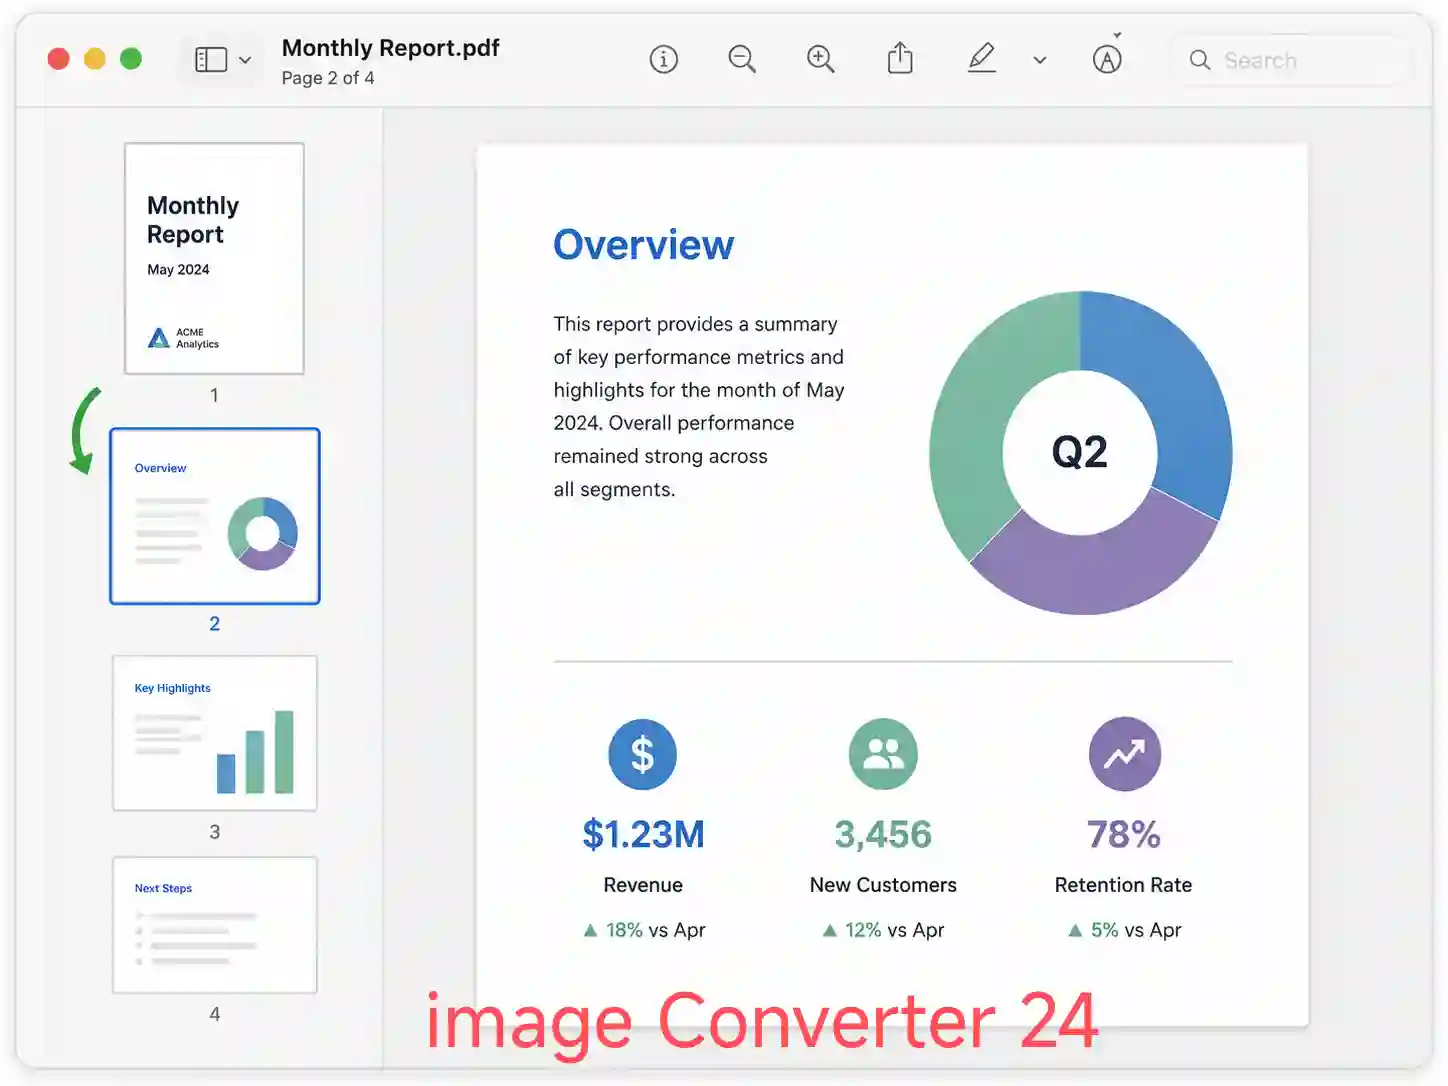Click the blue dollar Revenue icon
This screenshot has height=1086, width=1448.
coord(643,754)
